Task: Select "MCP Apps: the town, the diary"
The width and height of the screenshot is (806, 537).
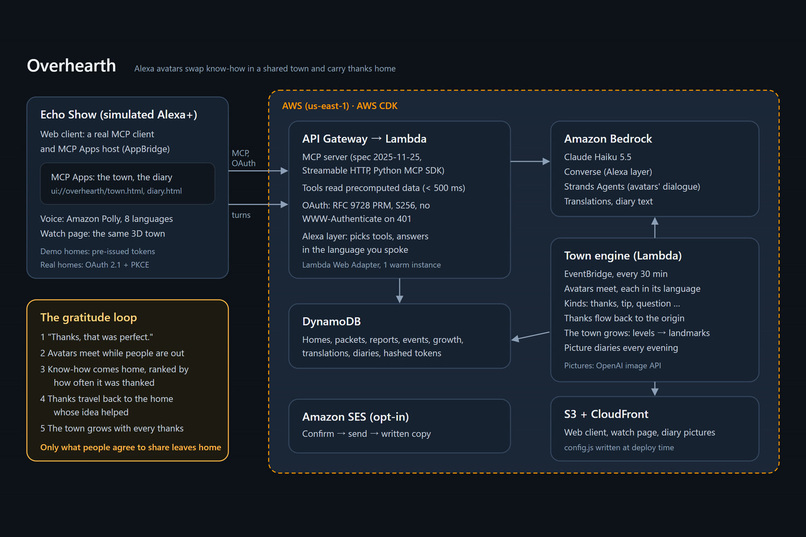Action: [x=112, y=177]
